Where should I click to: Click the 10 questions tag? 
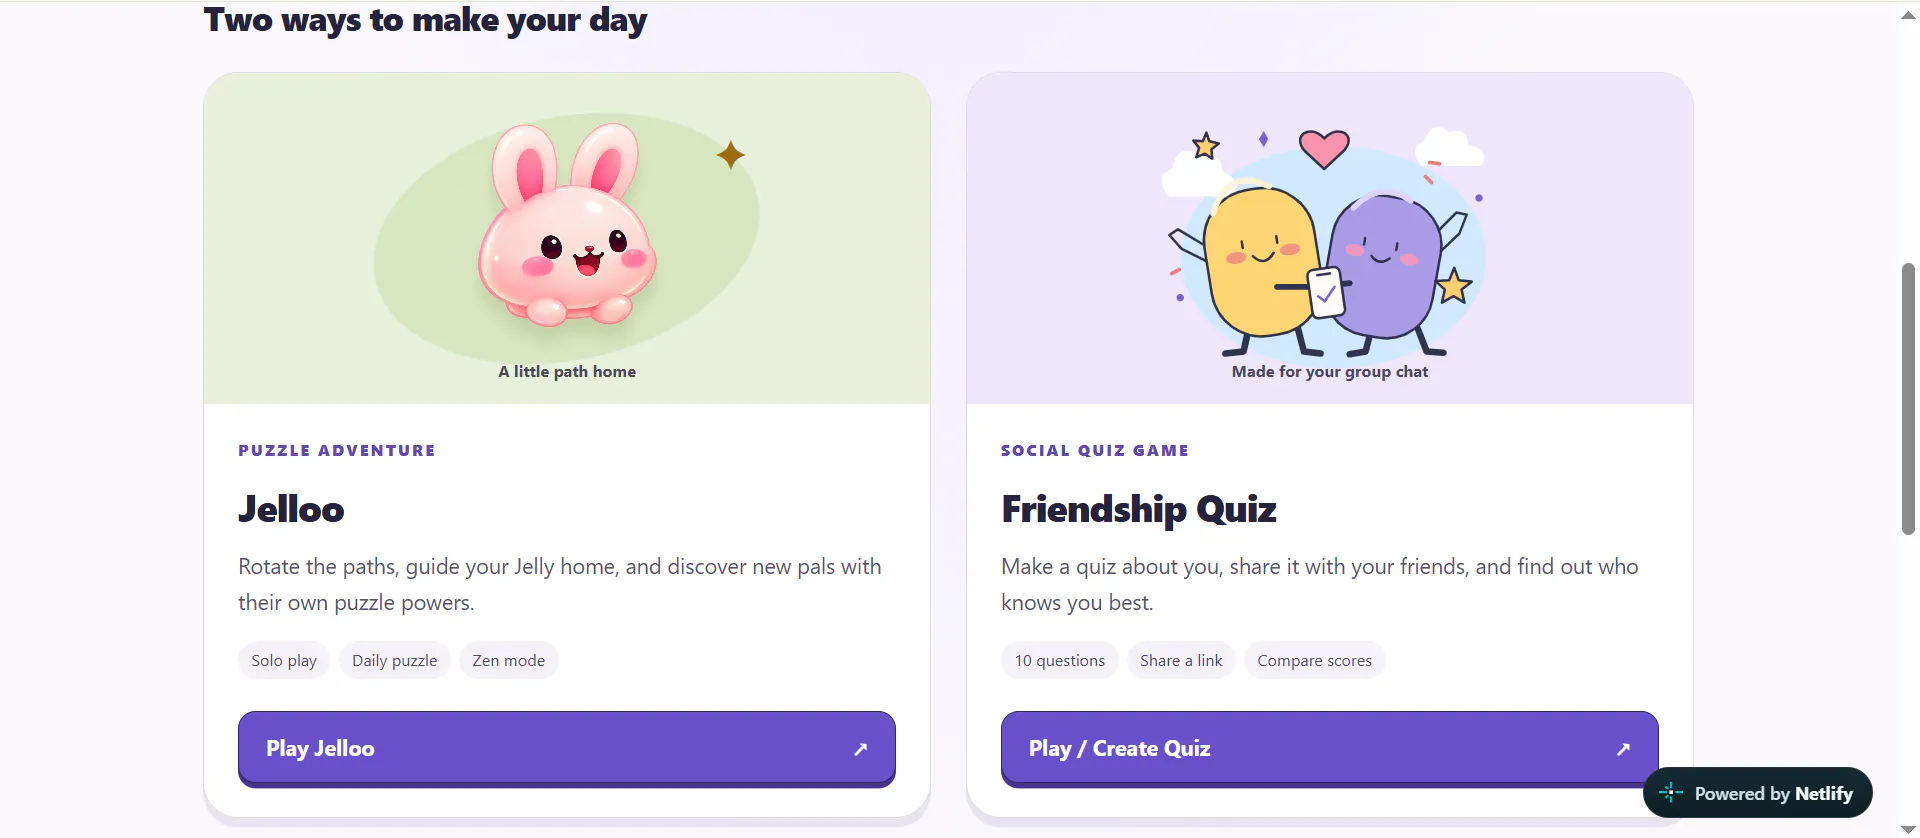click(1060, 660)
